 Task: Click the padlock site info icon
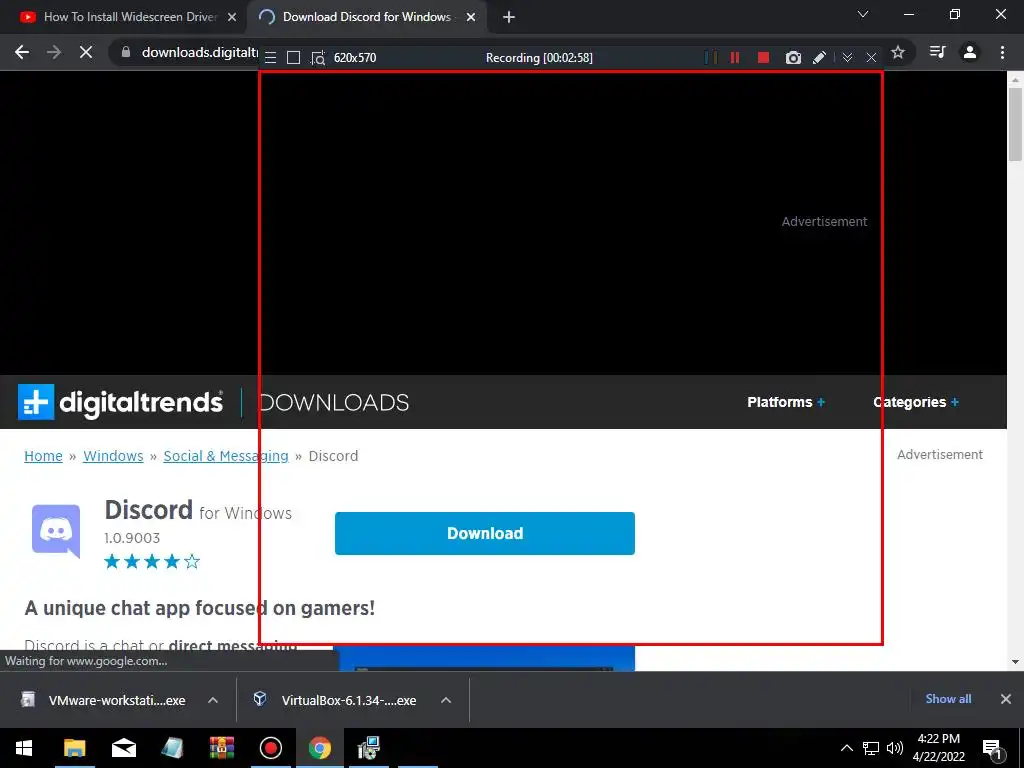pyautogui.click(x=126, y=52)
